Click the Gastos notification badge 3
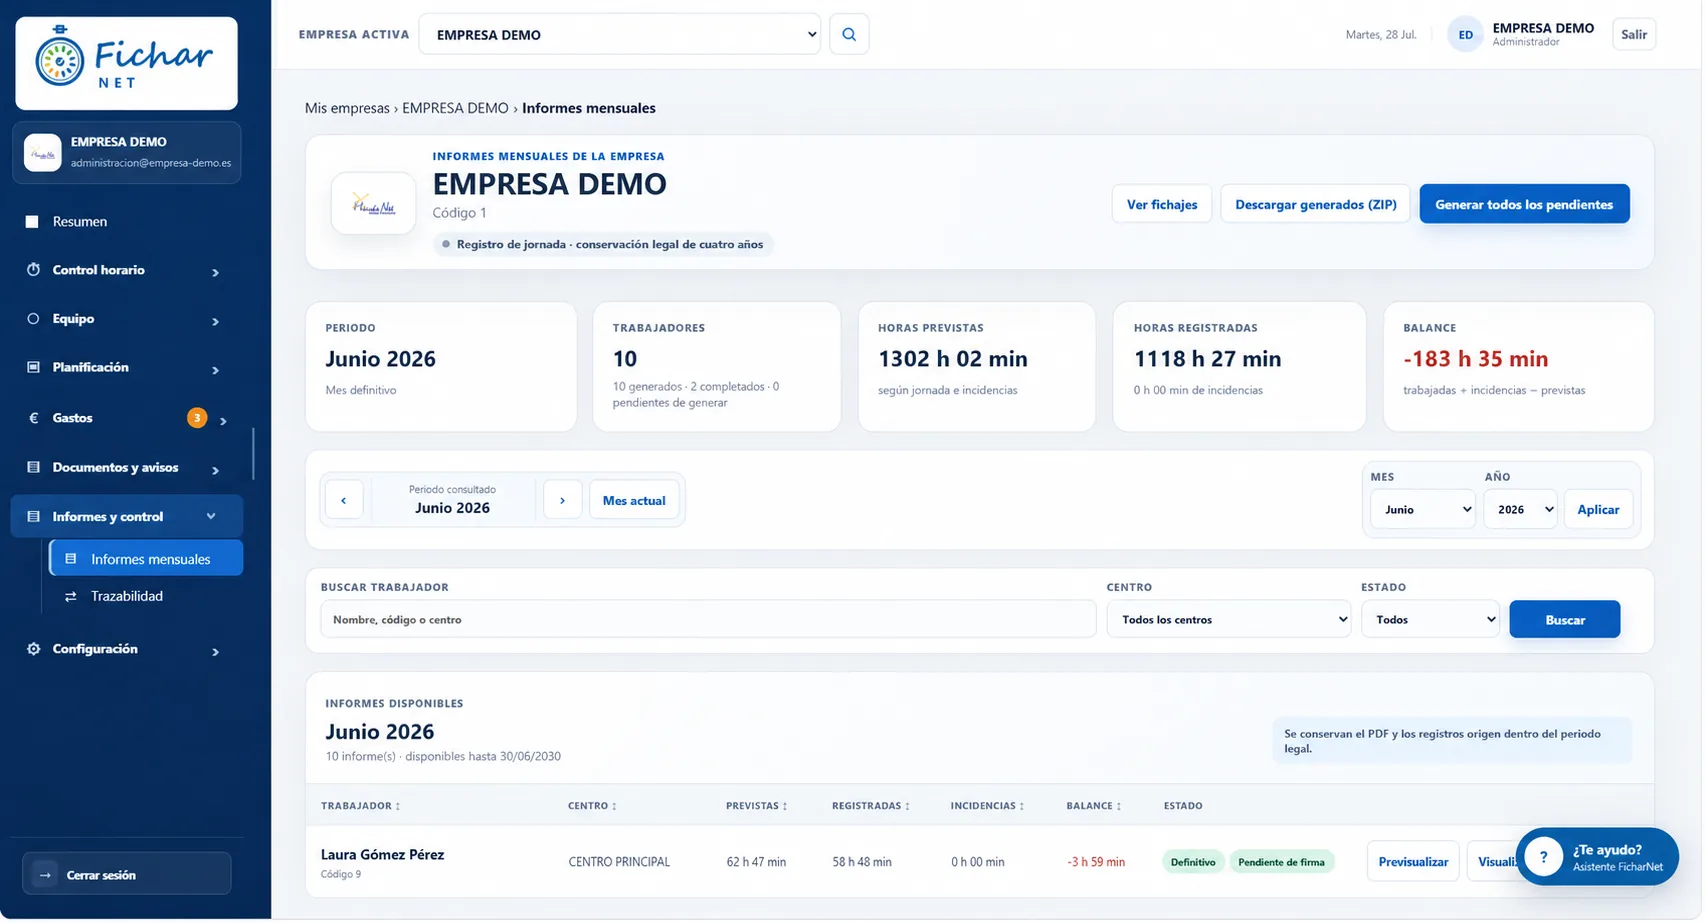The image size is (1705, 923). pyautogui.click(x=198, y=419)
